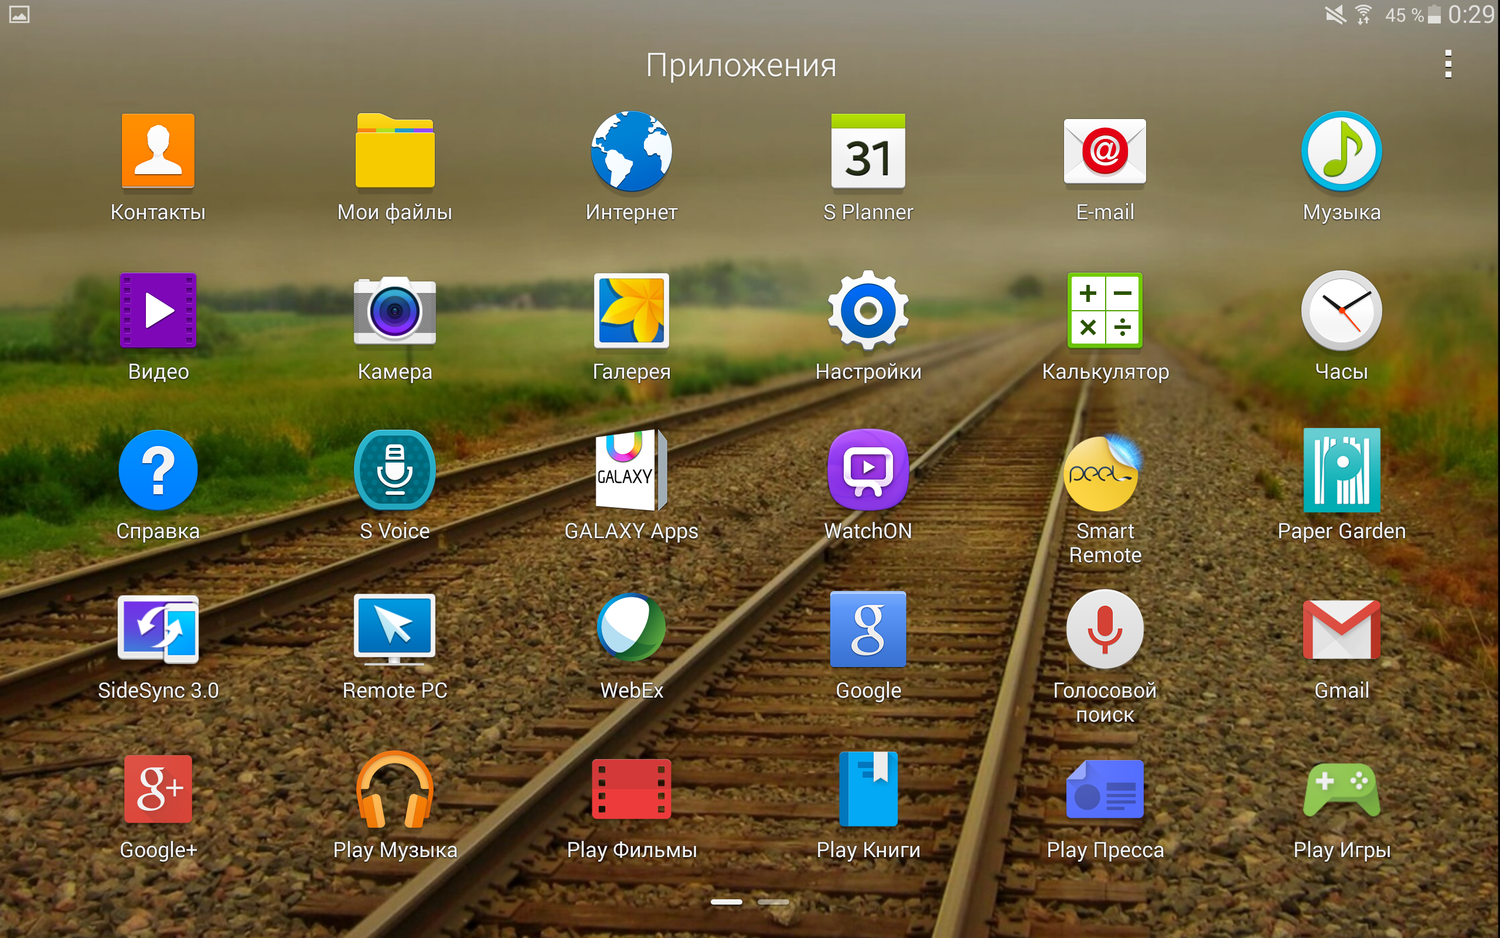Open the Часы clock app
The width and height of the screenshot is (1500, 938).
tap(1342, 311)
